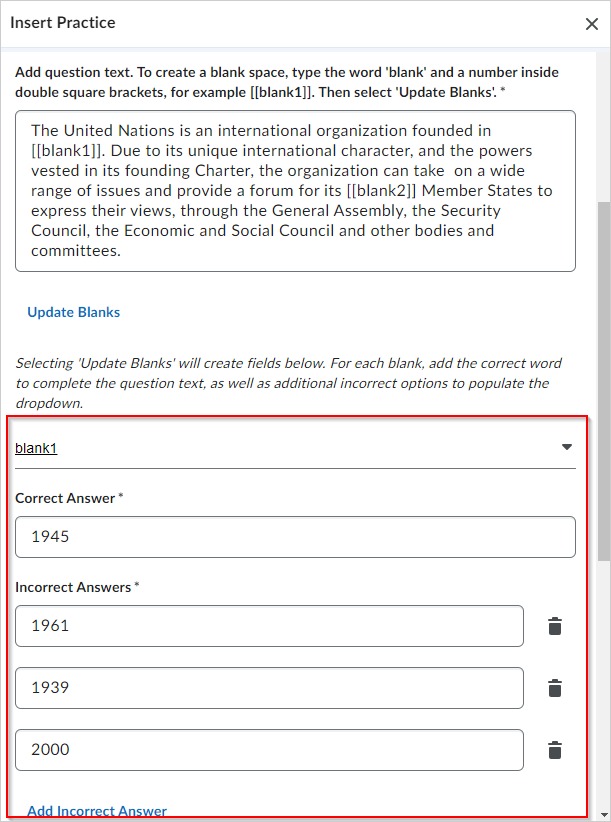Collapse the blank1 section using arrow

point(566,447)
